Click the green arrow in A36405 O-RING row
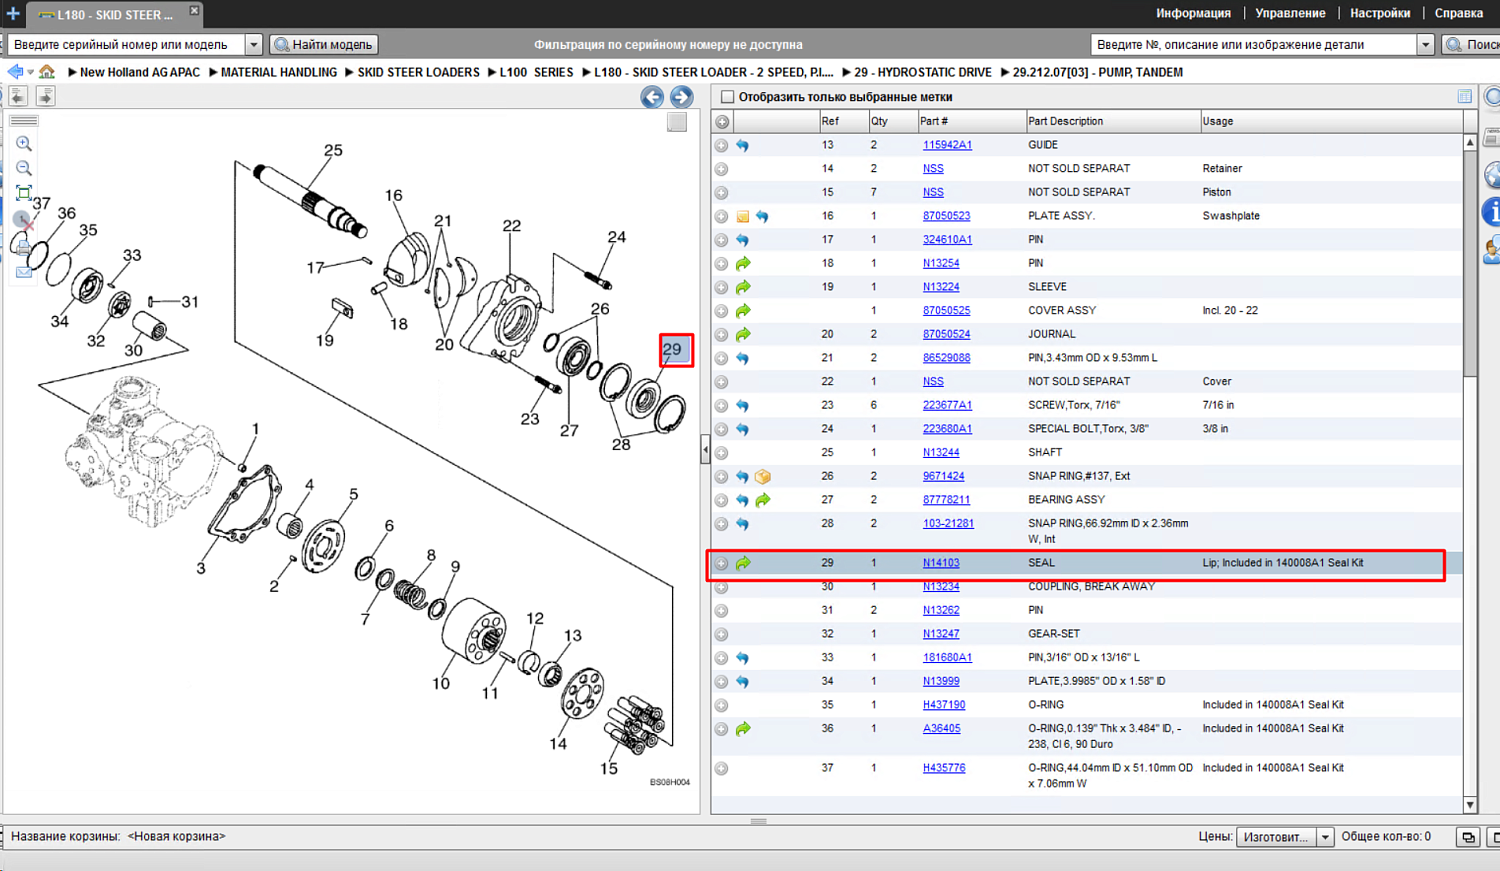This screenshot has width=1500, height=871. pos(743,729)
